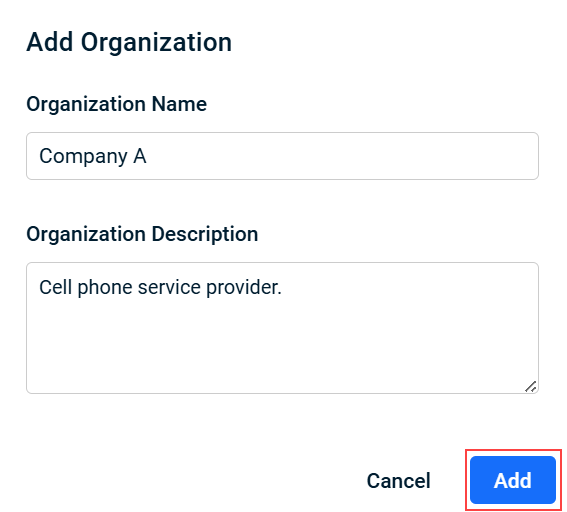This screenshot has width=567, height=512.
Task: Click the word 'phone' in the description
Action: coord(105,288)
